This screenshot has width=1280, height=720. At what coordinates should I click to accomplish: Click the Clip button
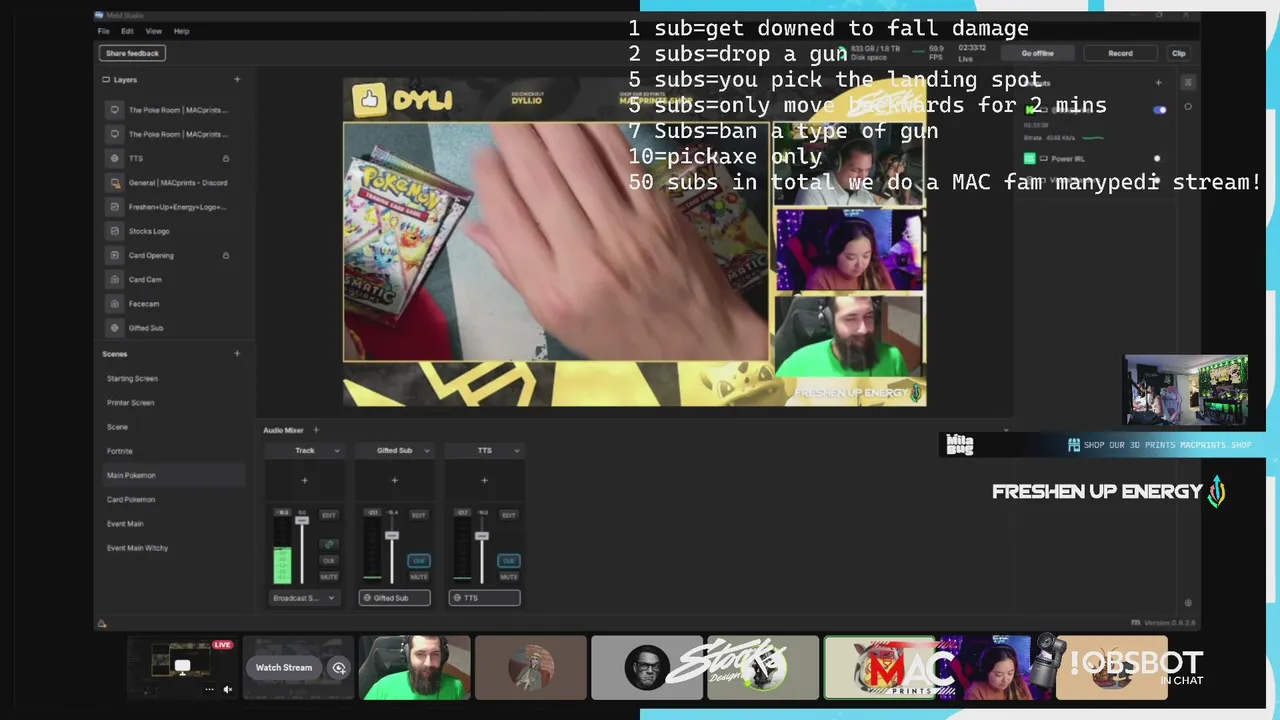(x=1179, y=53)
